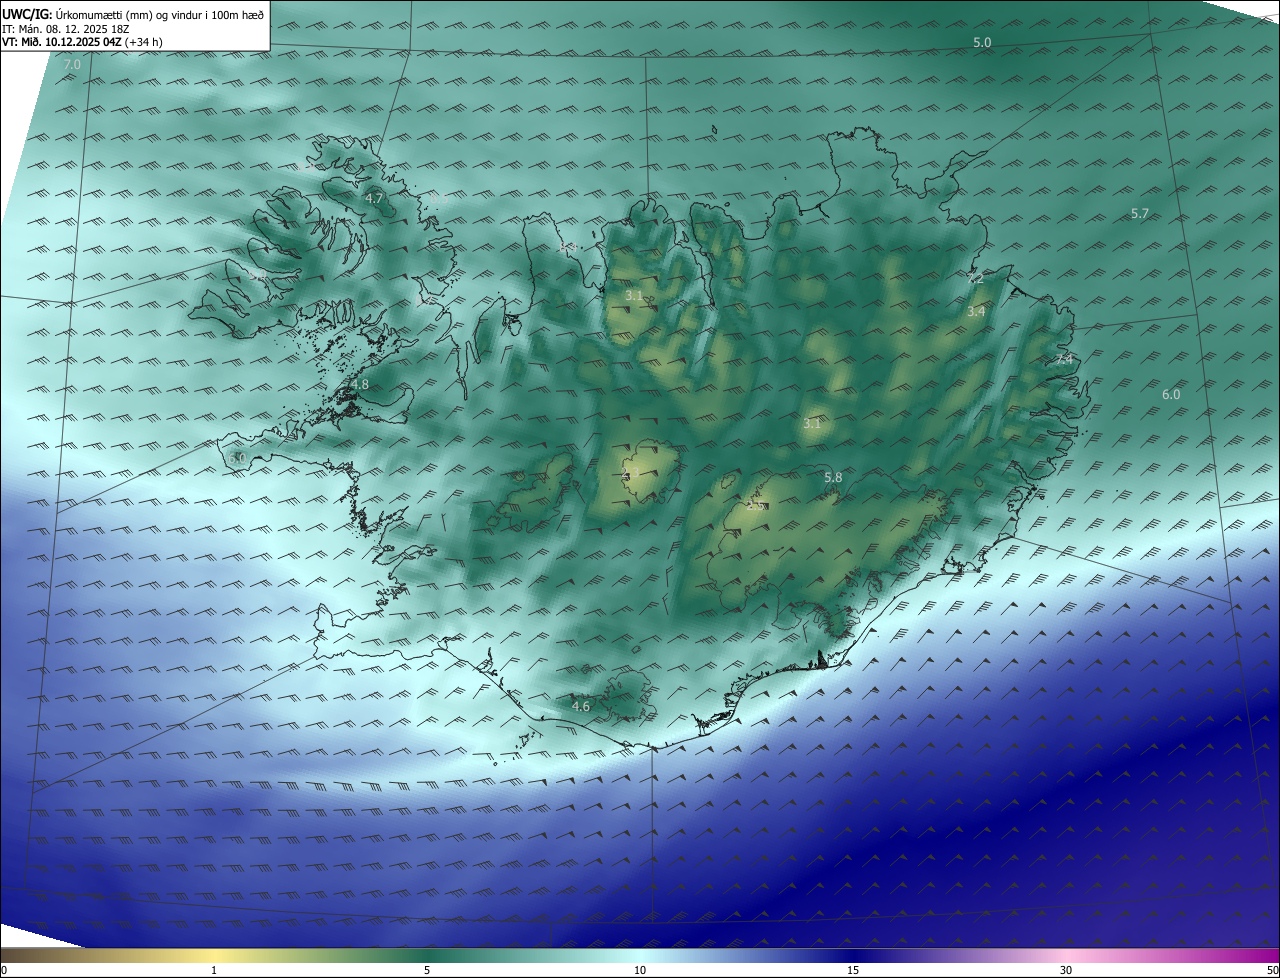Click the title 'Úrkomumætti (mm) og vindur í 100m hæð'

[x=159, y=14]
